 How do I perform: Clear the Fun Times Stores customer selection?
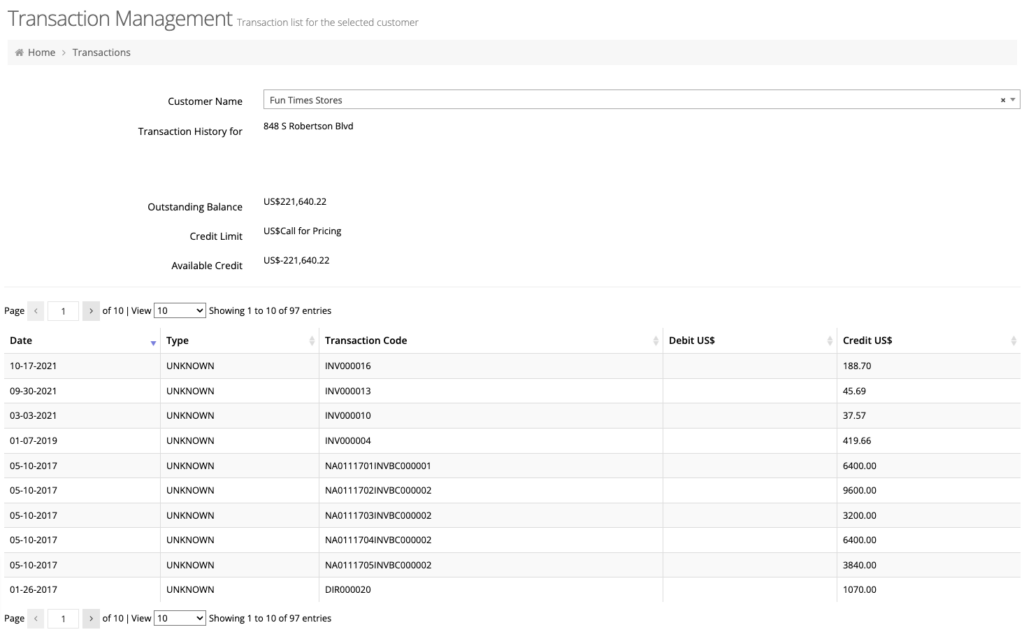[x=1003, y=100]
